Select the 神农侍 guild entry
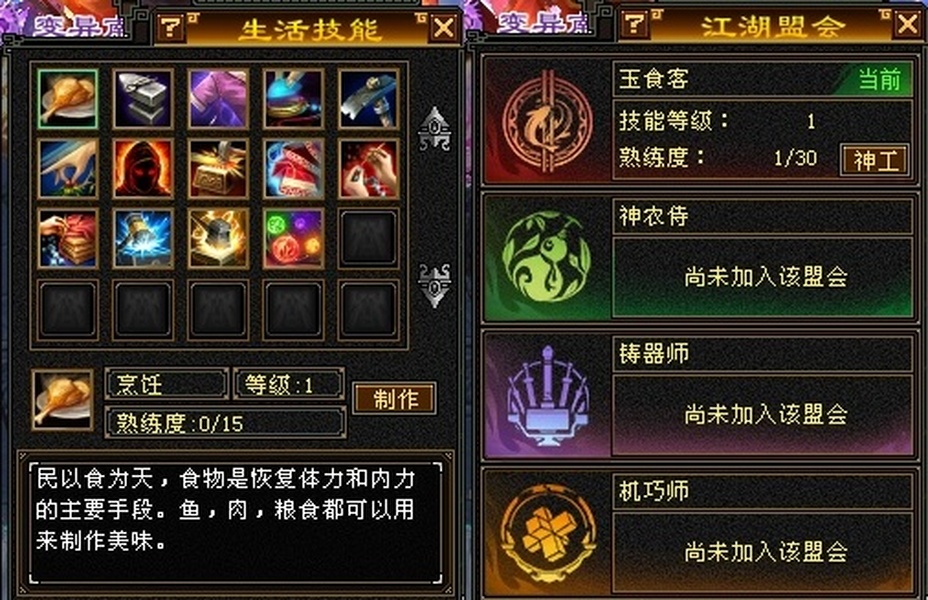The height and width of the screenshot is (600, 928). coord(698,258)
